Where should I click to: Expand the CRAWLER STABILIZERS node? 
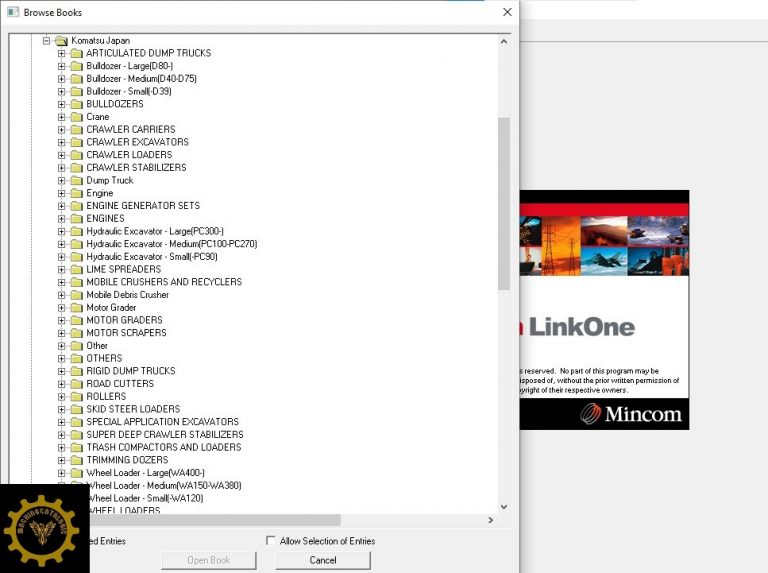61,167
